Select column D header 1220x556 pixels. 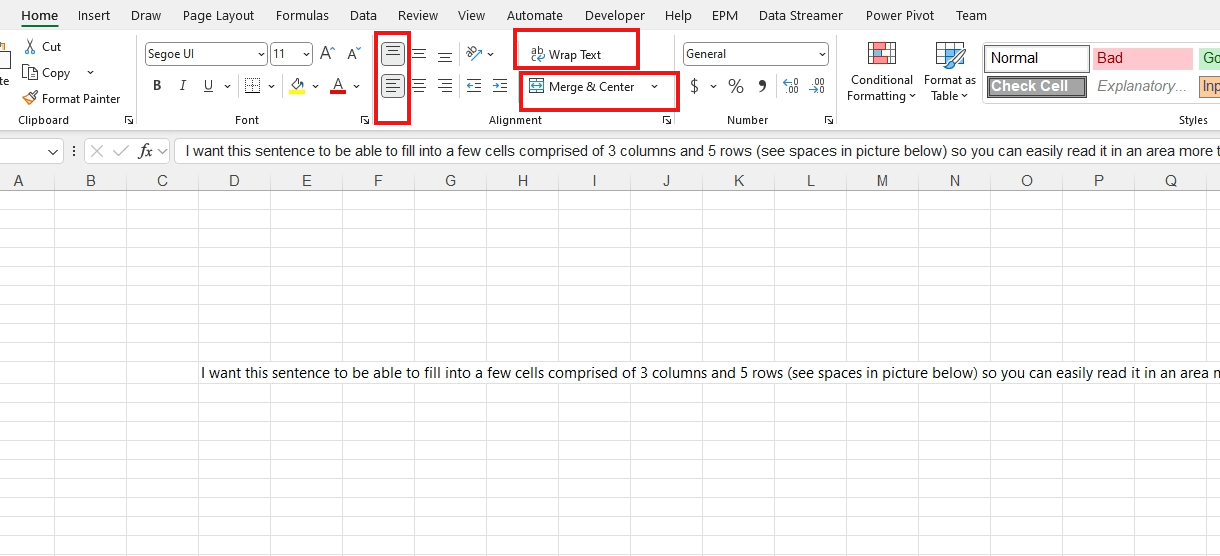234,181
